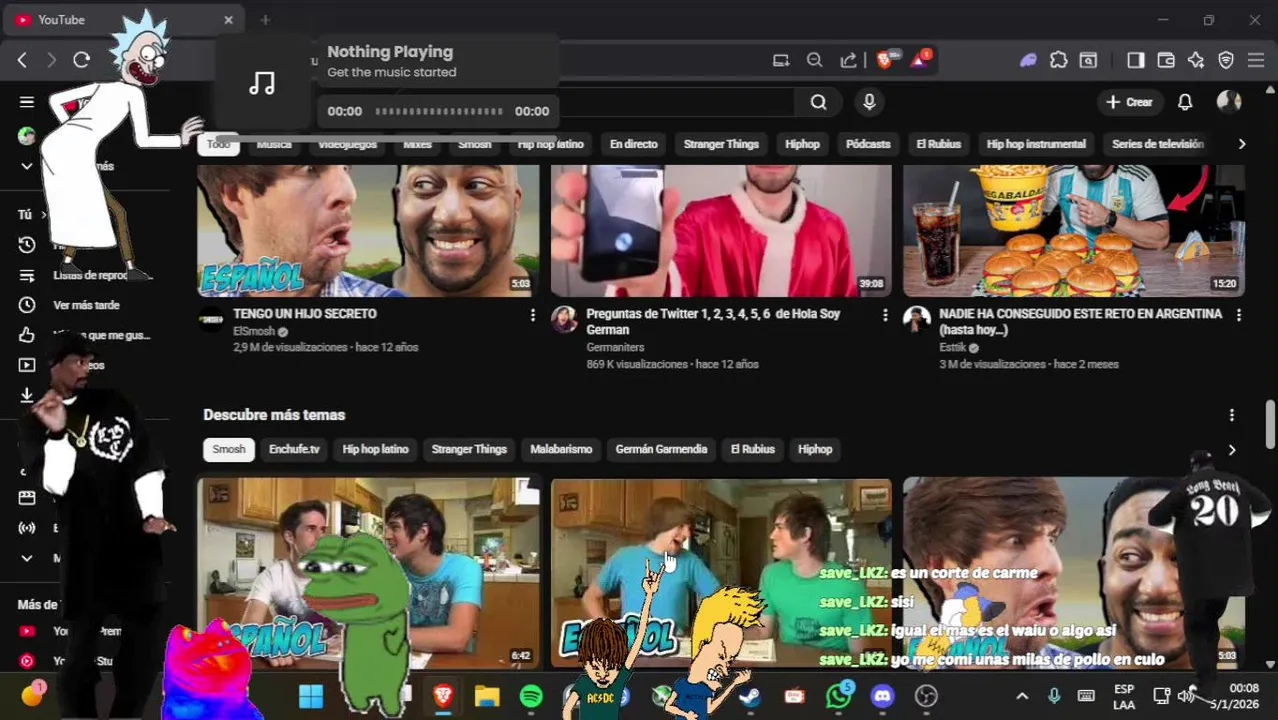This screenshot has height=720, width=1278.
Task: Open the Brave Shields lion icon
Action: [886, 60]
